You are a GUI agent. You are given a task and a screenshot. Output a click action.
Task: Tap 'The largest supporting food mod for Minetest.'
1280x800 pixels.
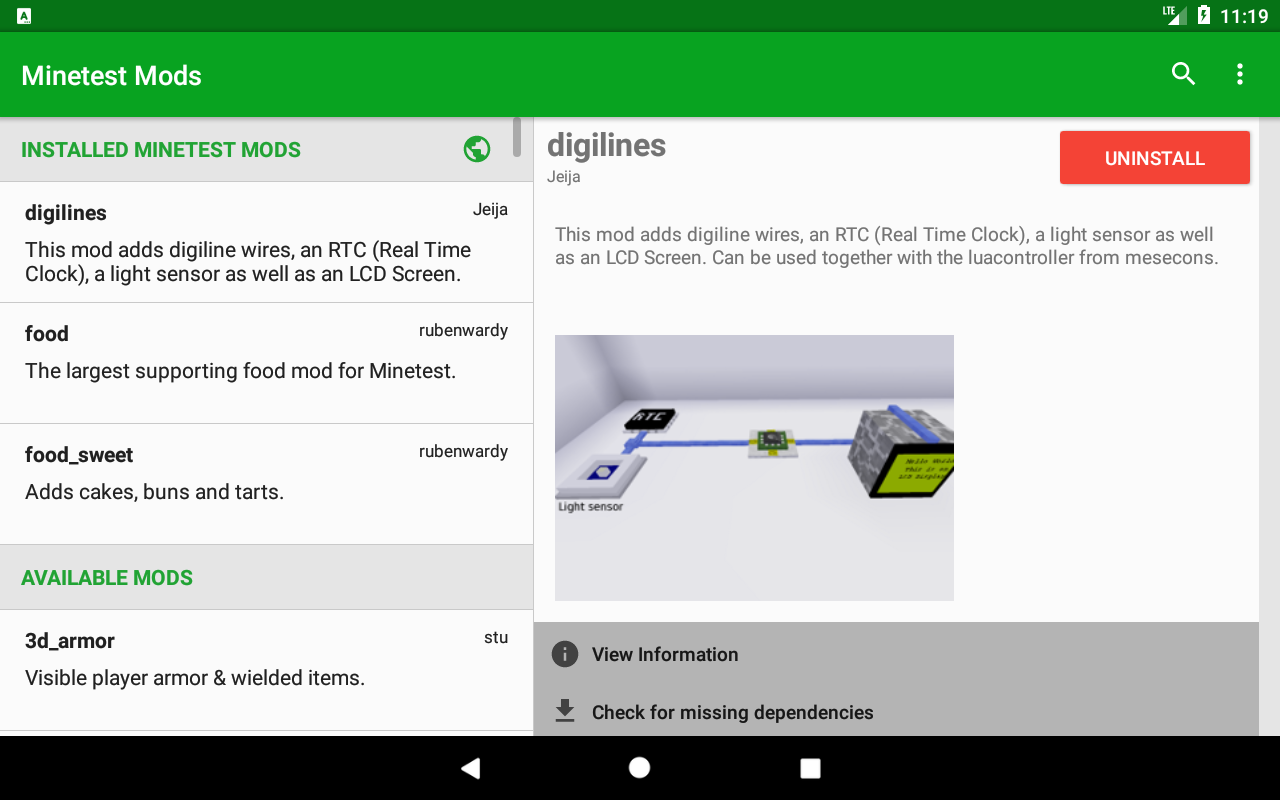click(x=240, y=371)
